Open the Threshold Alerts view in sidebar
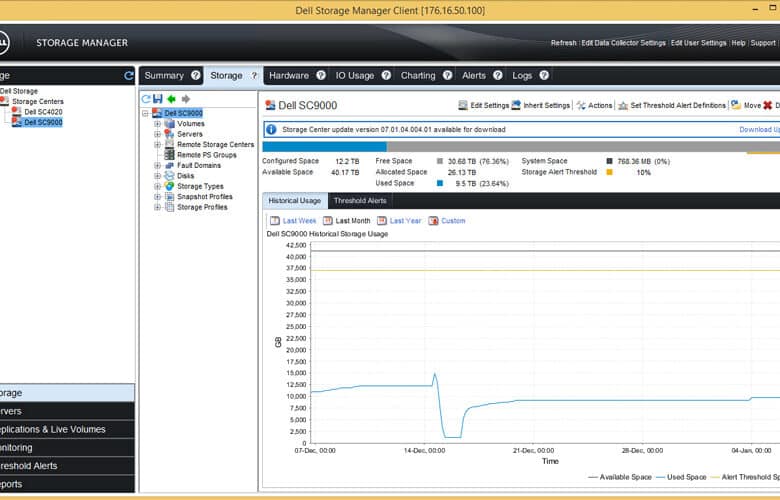The image size is (780, 500). (x=67, y=466)
